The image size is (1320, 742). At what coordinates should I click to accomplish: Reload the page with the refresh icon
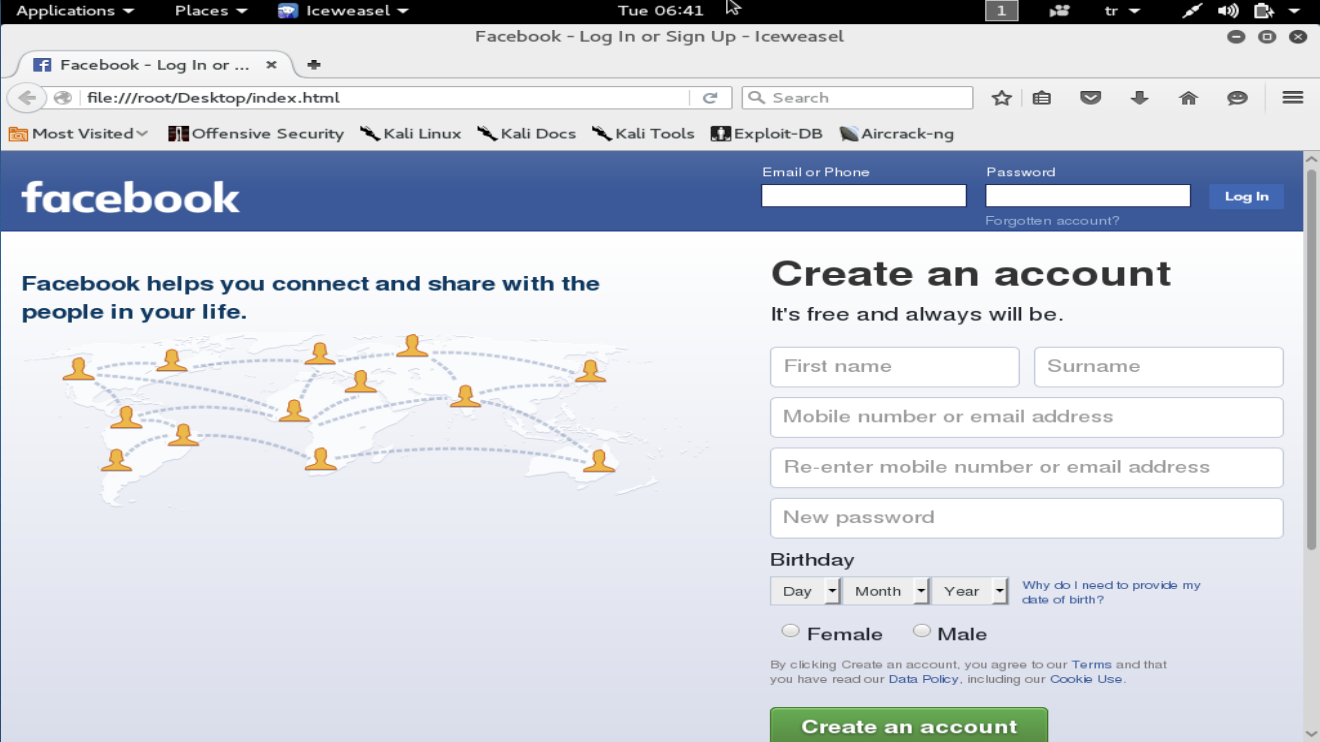coord(710,98)
